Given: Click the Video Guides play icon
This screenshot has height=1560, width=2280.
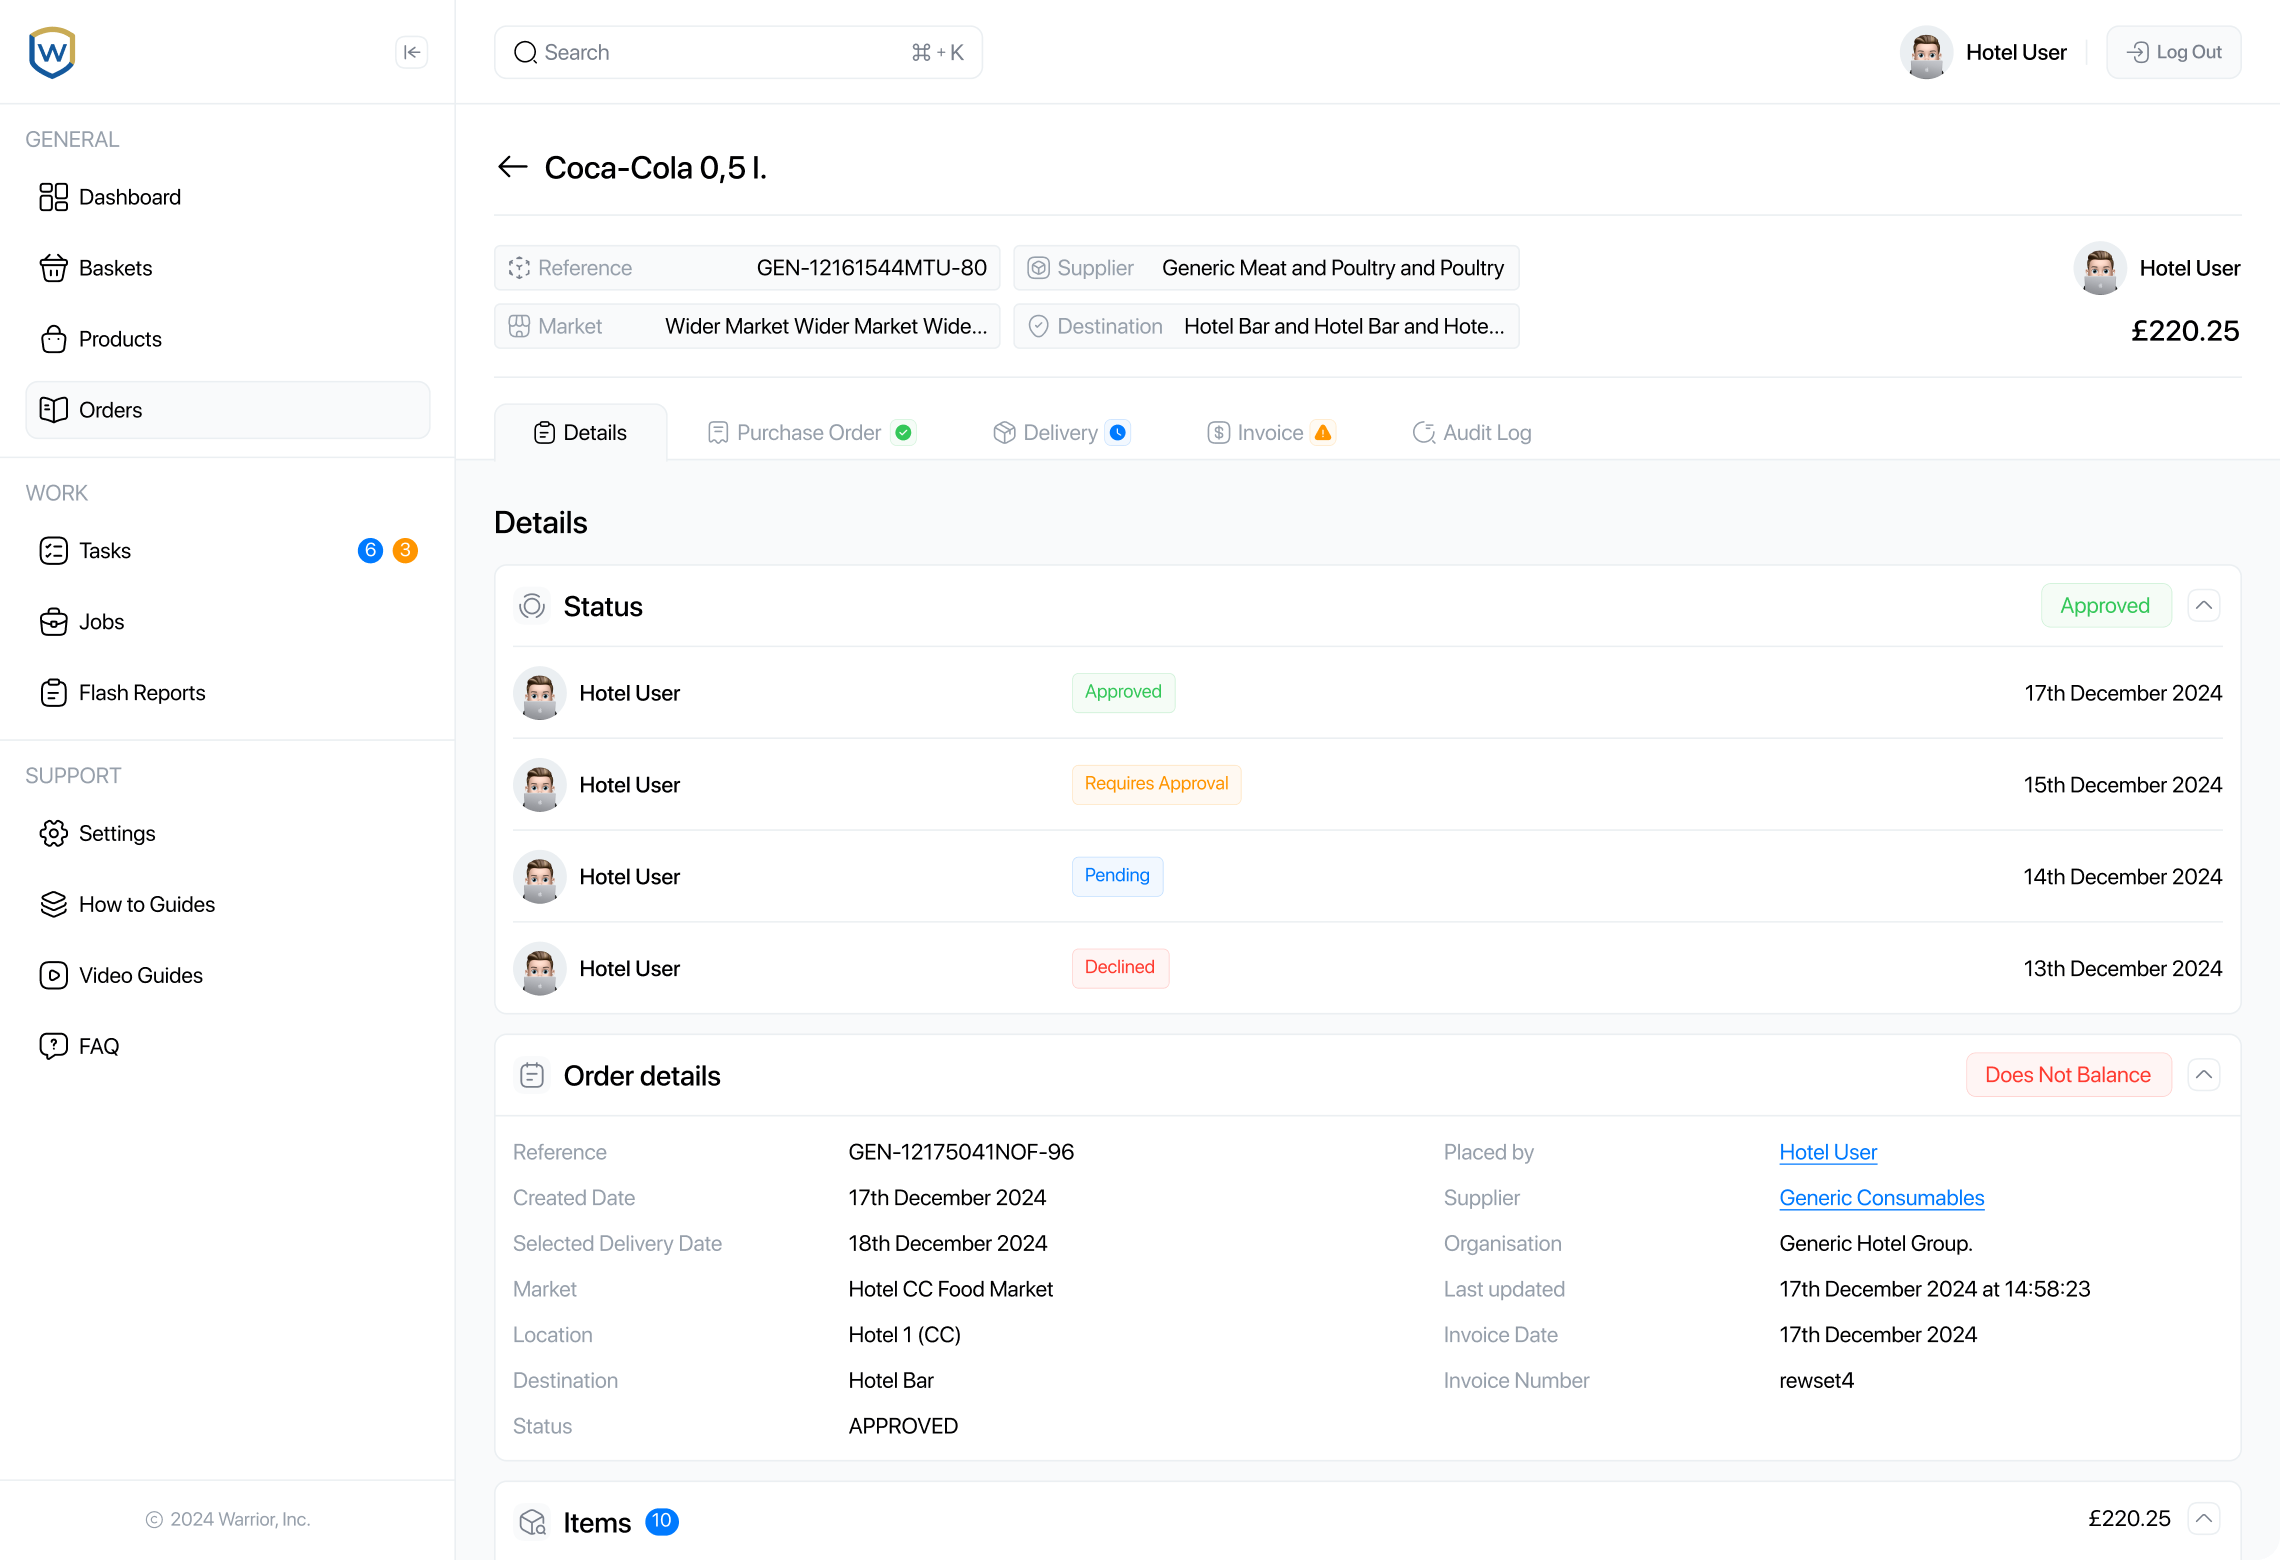Looking at the screenshot, I should click(54, 976).
